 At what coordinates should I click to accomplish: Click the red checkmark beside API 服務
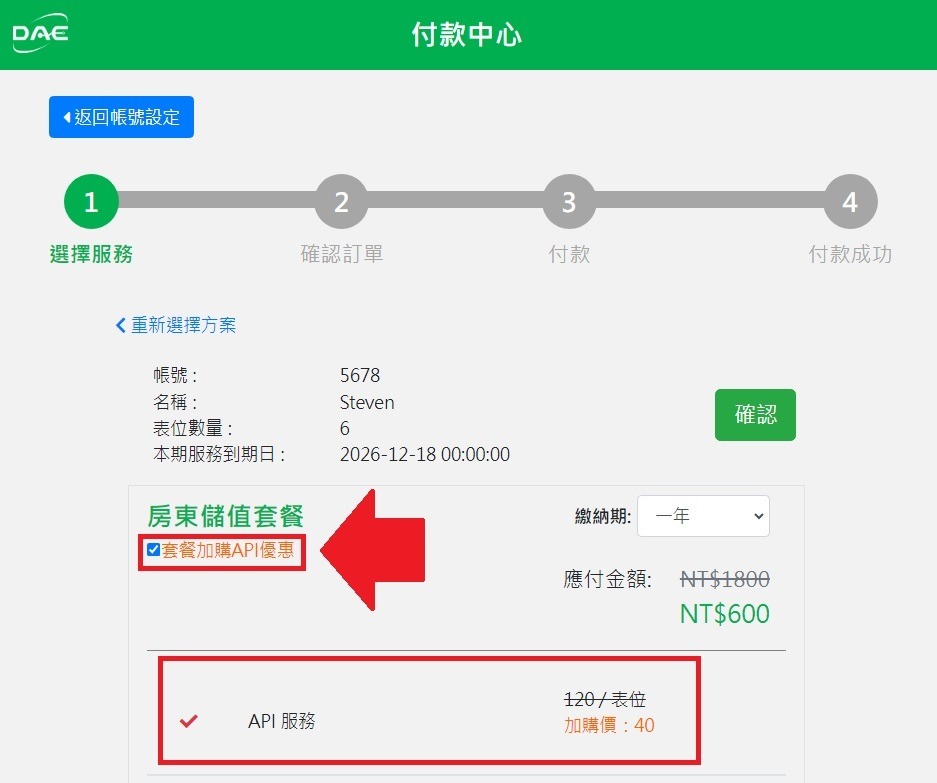189,720
